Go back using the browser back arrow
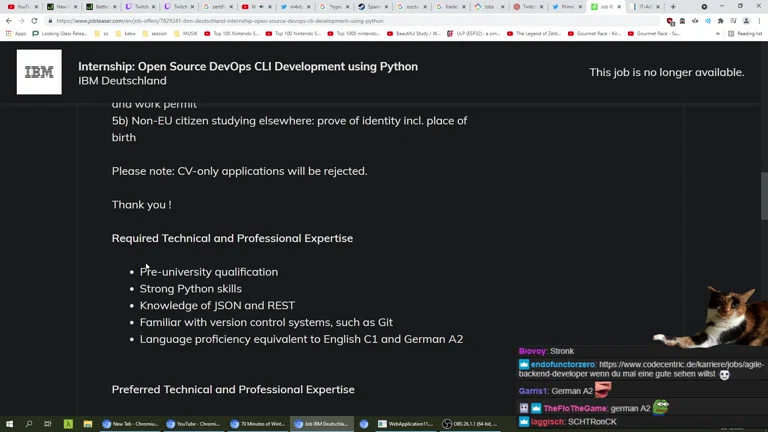This screenshot has height=432, width=768. click(9, 21)
